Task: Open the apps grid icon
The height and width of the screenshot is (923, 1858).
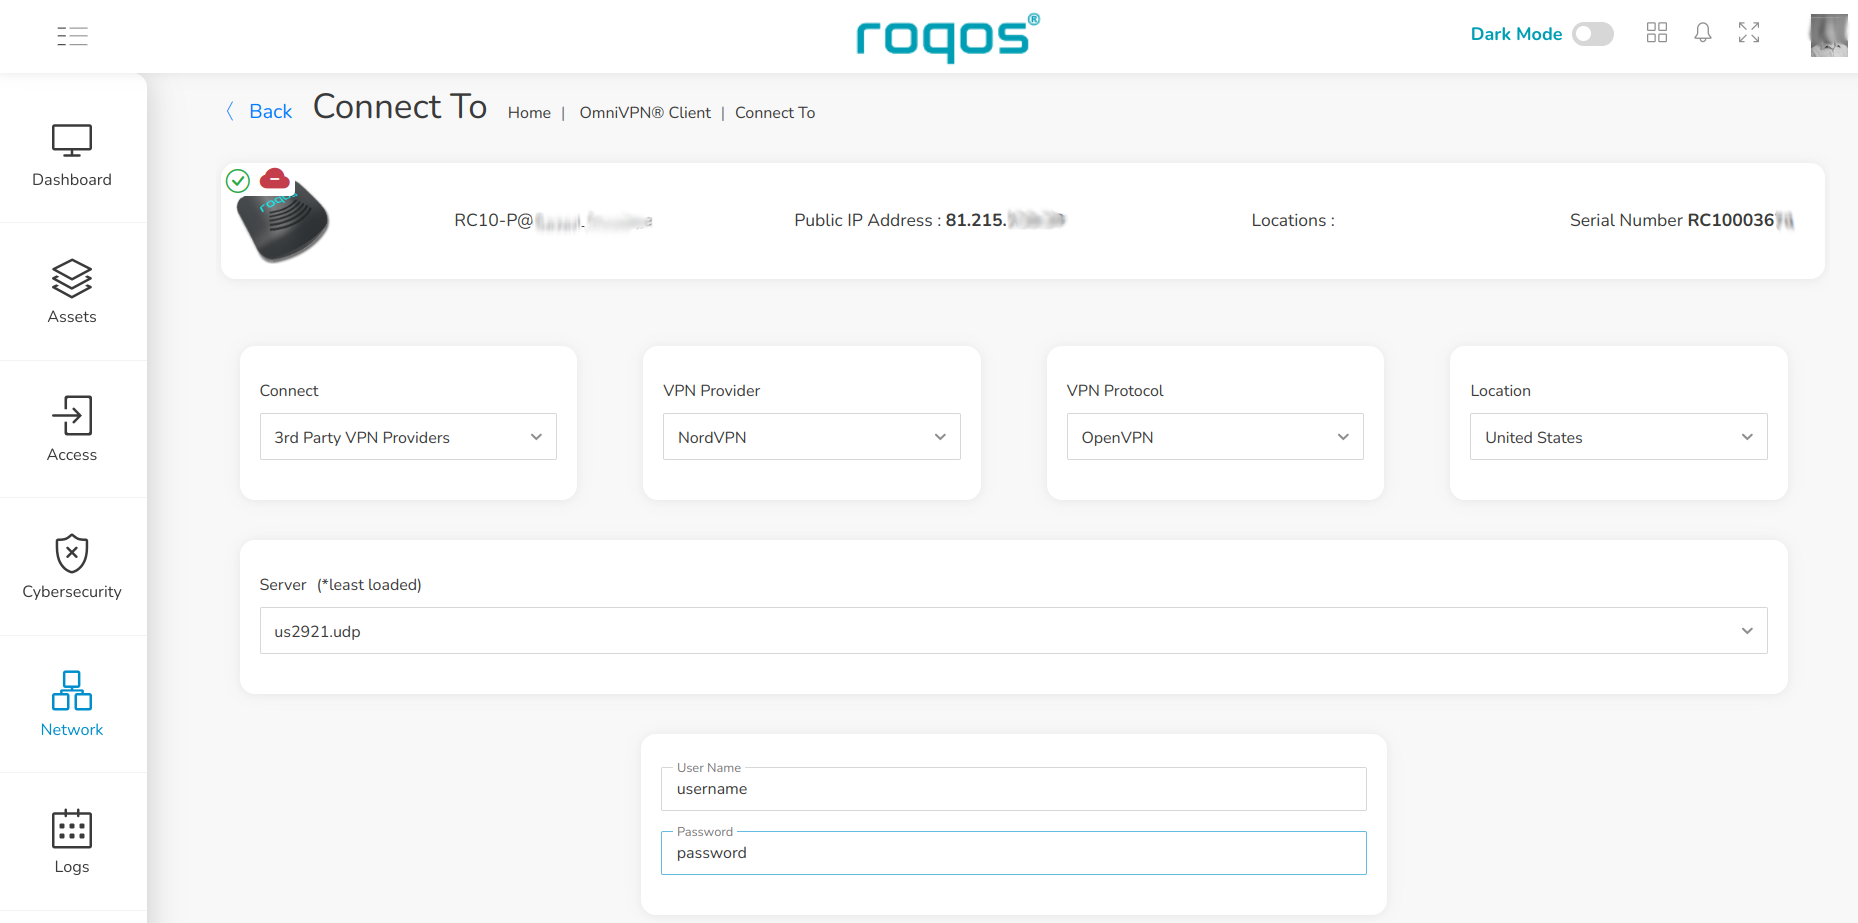Action: pos(1657,33)
